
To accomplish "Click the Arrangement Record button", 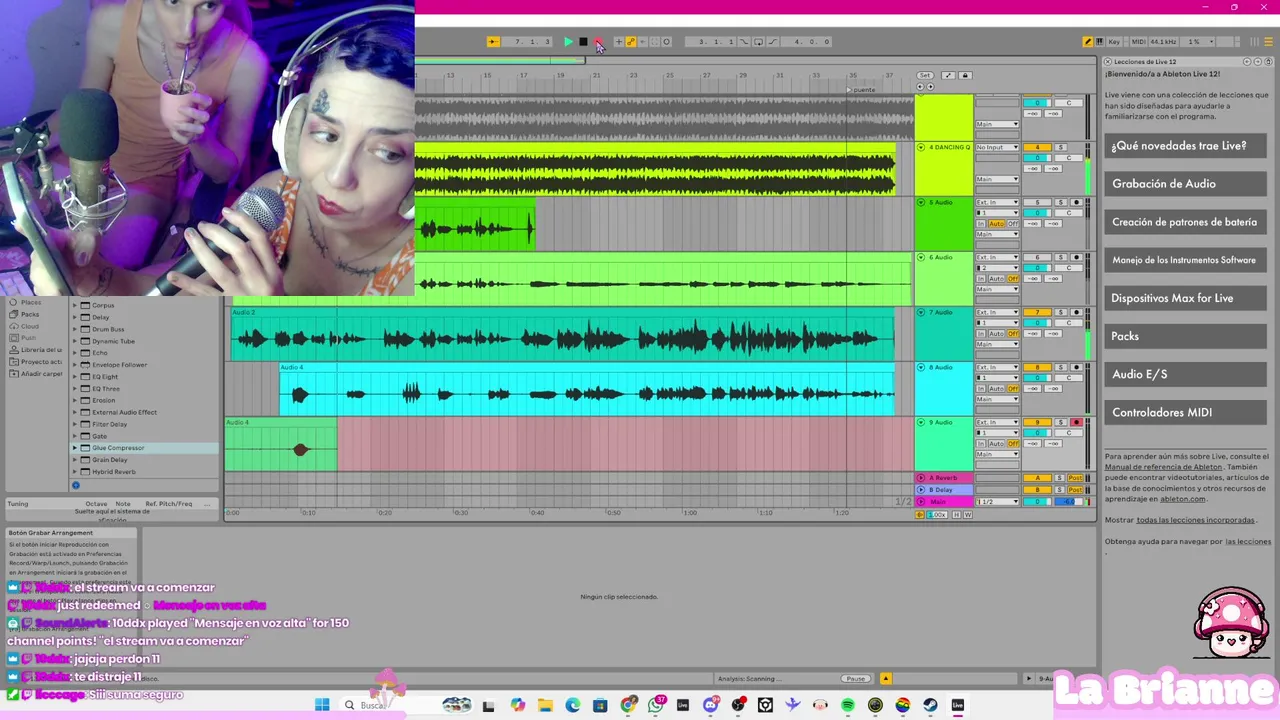I will pos(598,42).
